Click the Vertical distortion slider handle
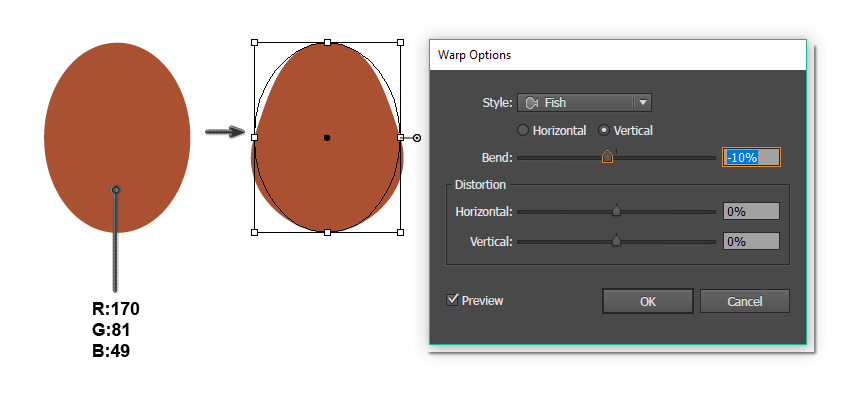The image size is (850, 396). 616,240
